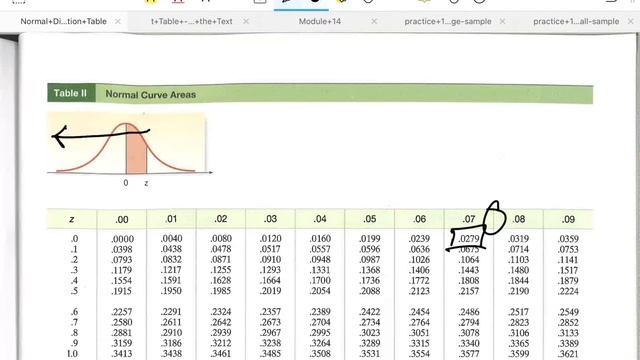This screenshot has height=360, width=640.
Task: Close the Module+14 tab
Action: click(x=374, y=21)
